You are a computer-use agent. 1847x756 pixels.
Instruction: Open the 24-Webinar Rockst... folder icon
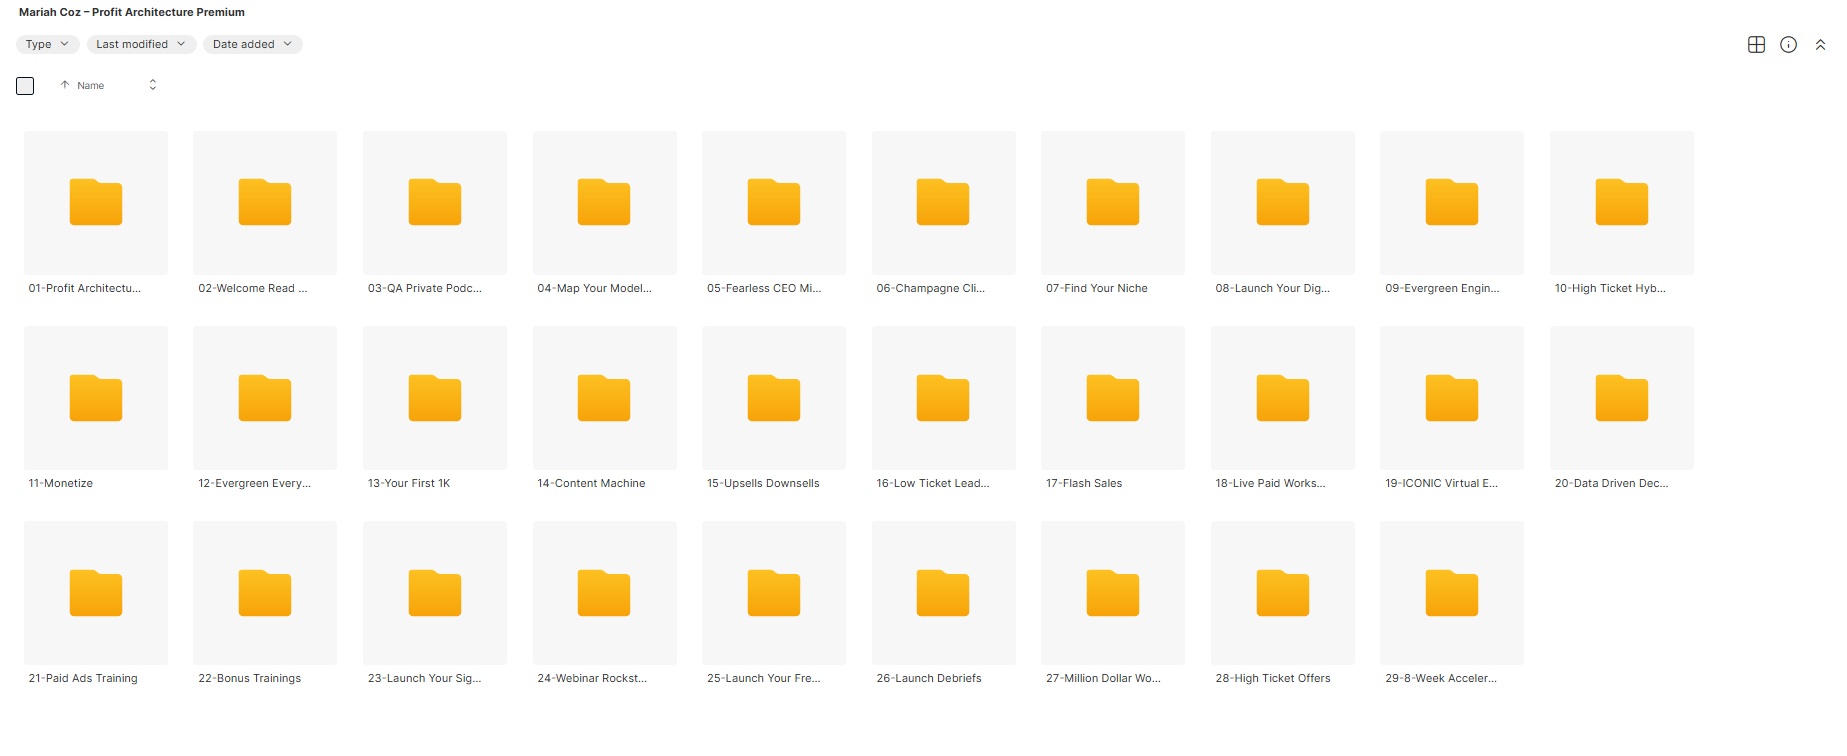coord(604,593)
